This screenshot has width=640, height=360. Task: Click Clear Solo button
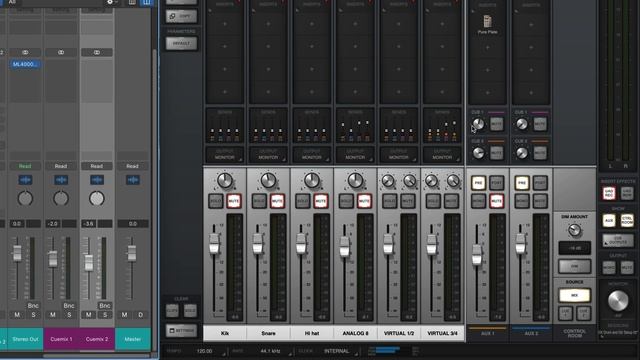[190, 311]
